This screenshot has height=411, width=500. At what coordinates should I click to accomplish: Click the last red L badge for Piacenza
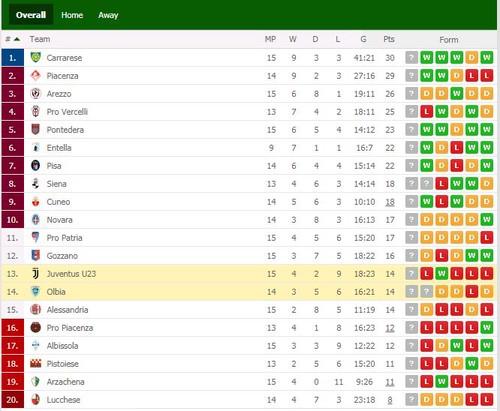487,76
